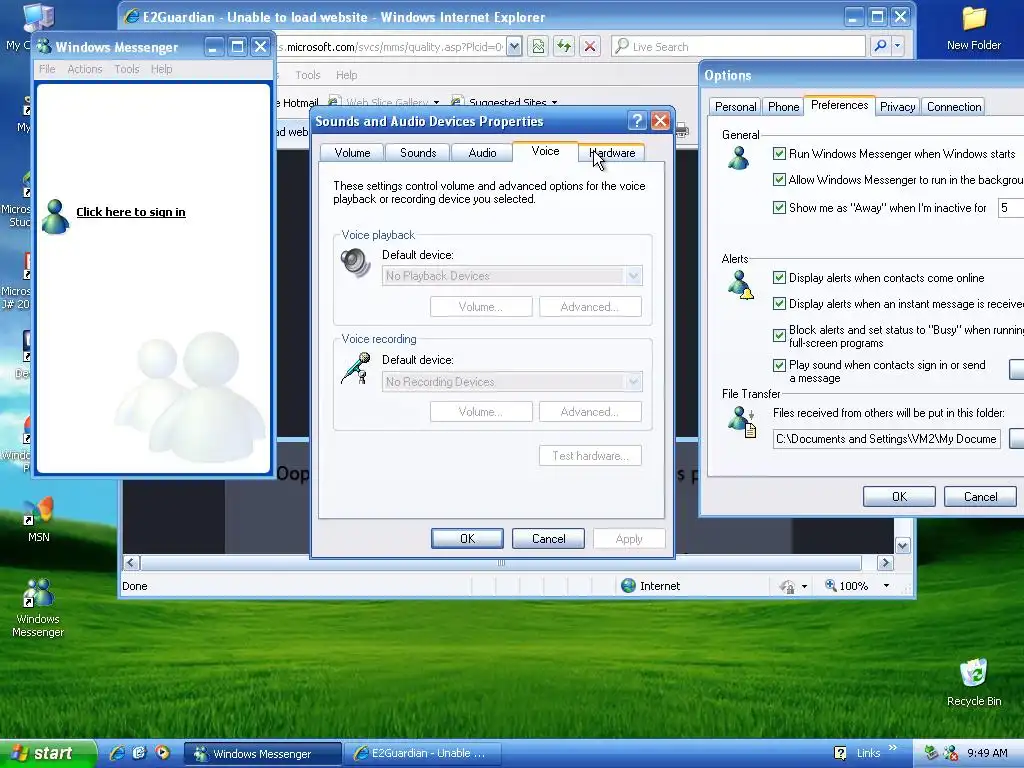
Task: Launch Internet Explorer from quick launch bar
Action: click(117, 753)
